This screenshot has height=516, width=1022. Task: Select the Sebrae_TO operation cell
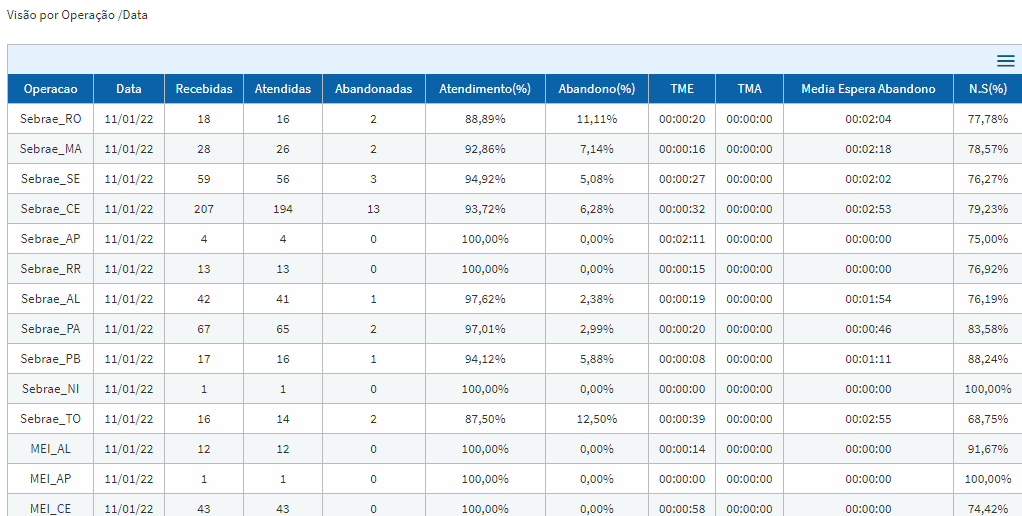51,419
